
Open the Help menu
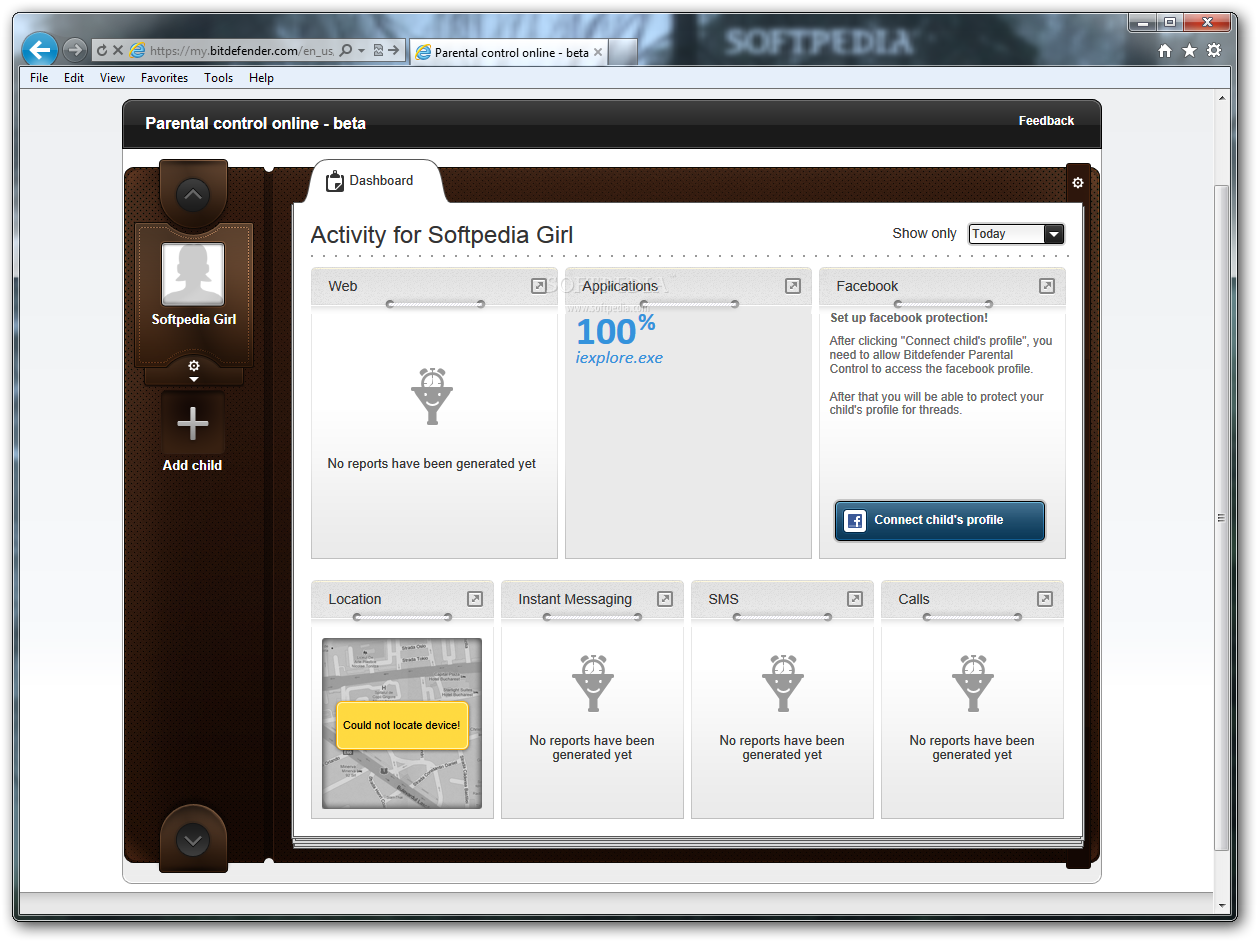(261, 78)
